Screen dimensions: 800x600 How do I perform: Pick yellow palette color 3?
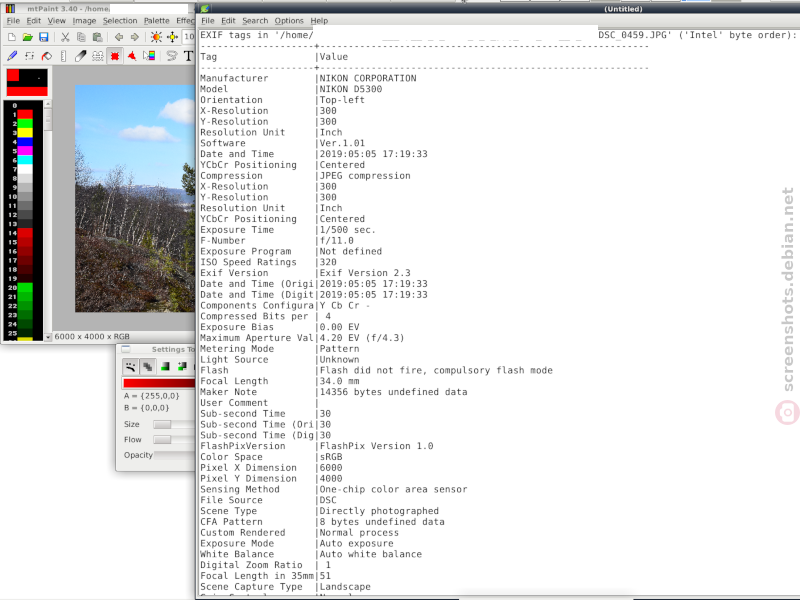pyautogui.click(x=25, y=133)
